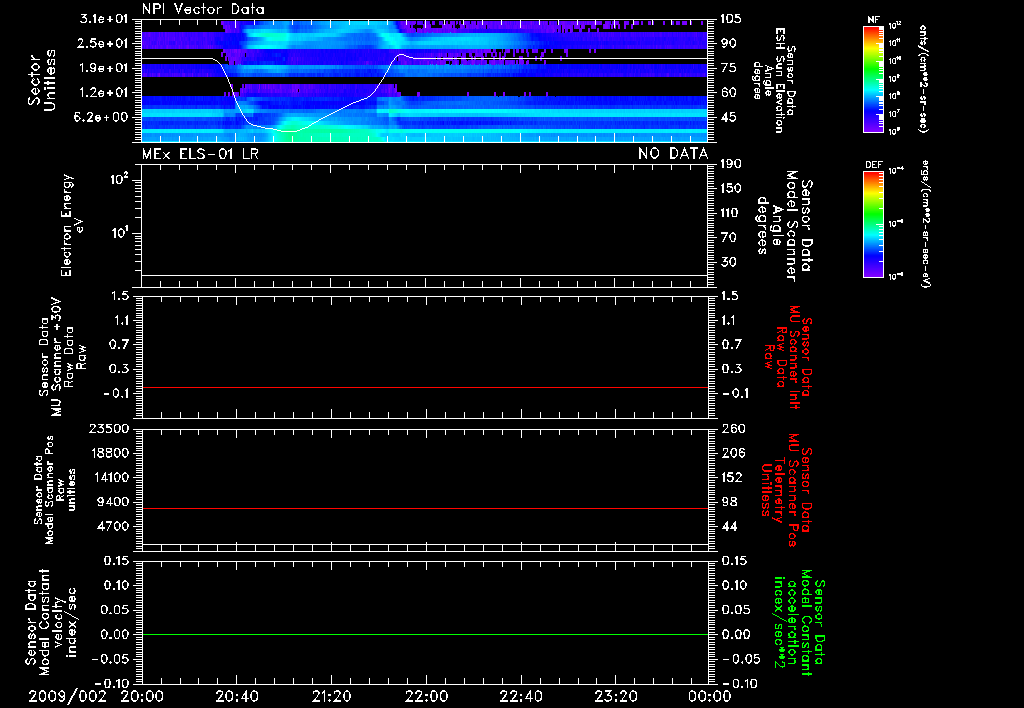Click the '75' sun elevation tick value
The height and width of the screenshot is (708, 1024).
pos(728,68)
